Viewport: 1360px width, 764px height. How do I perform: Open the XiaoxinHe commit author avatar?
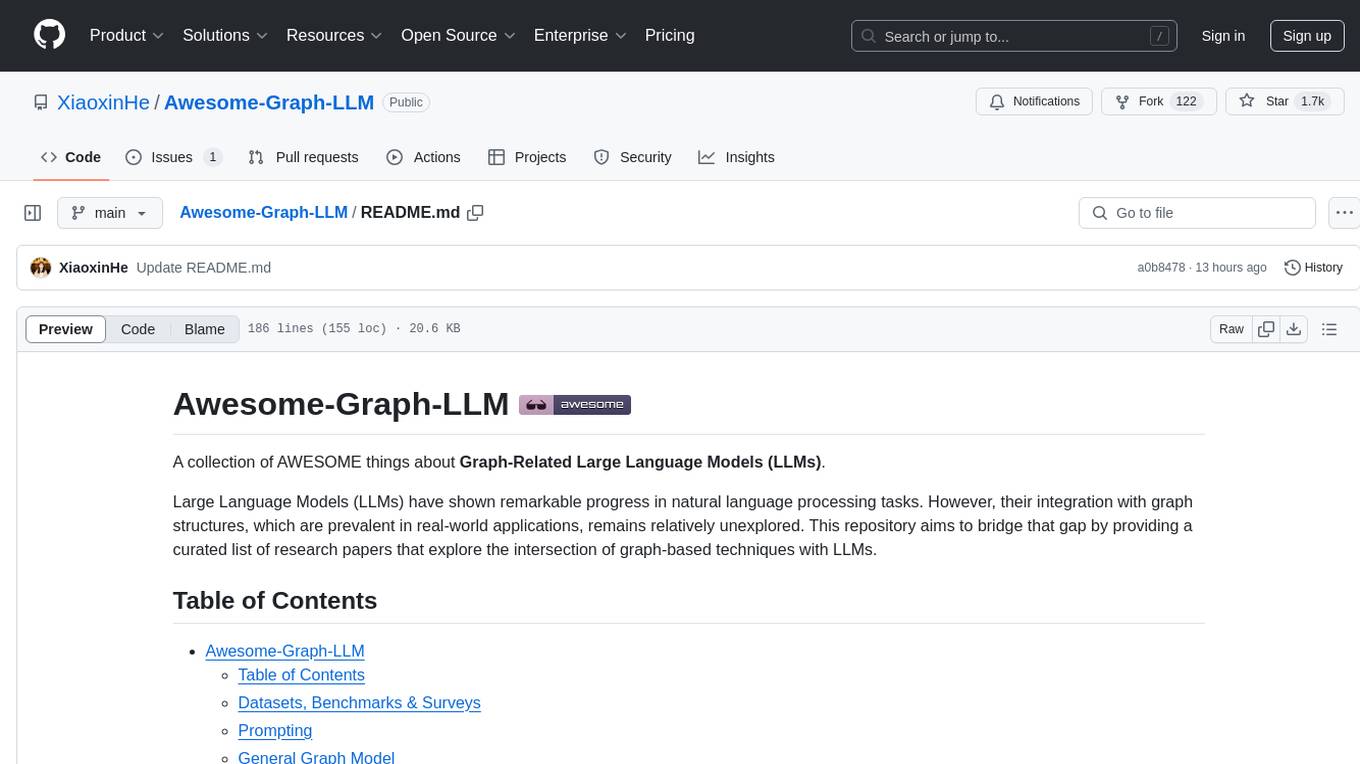(x=41, y=267)
